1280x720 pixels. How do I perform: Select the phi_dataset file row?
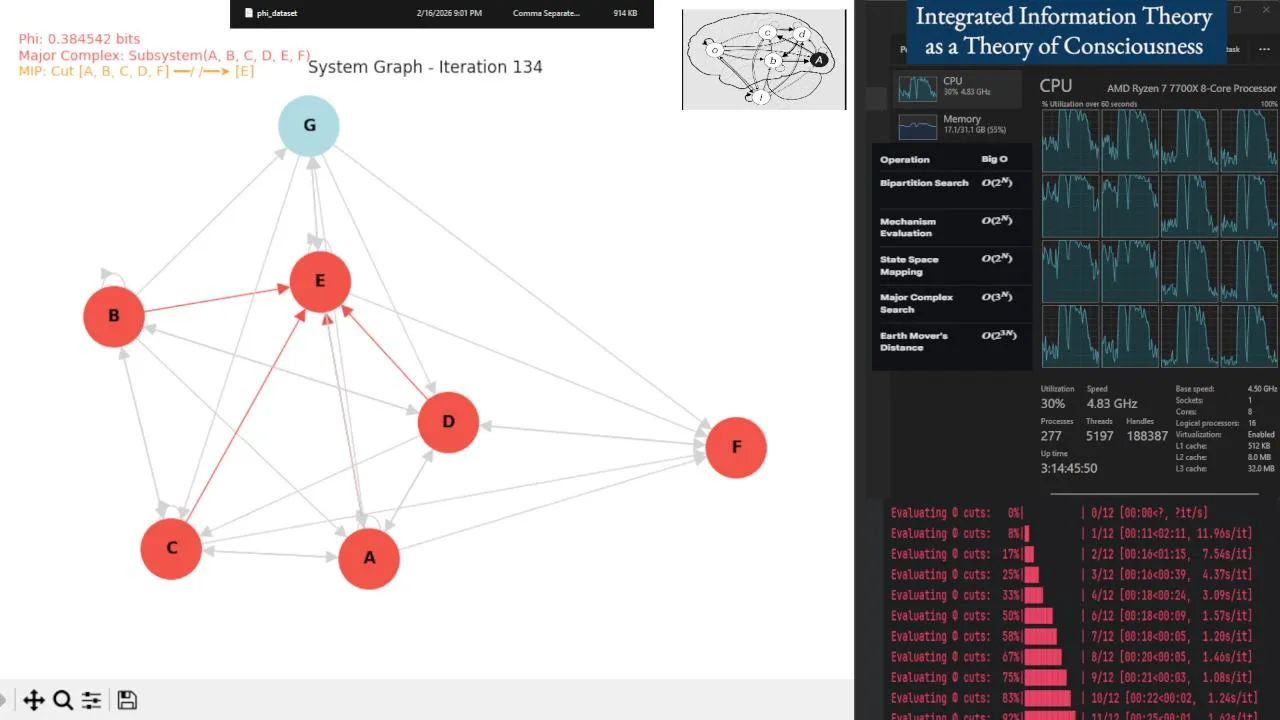click(441, 13)
